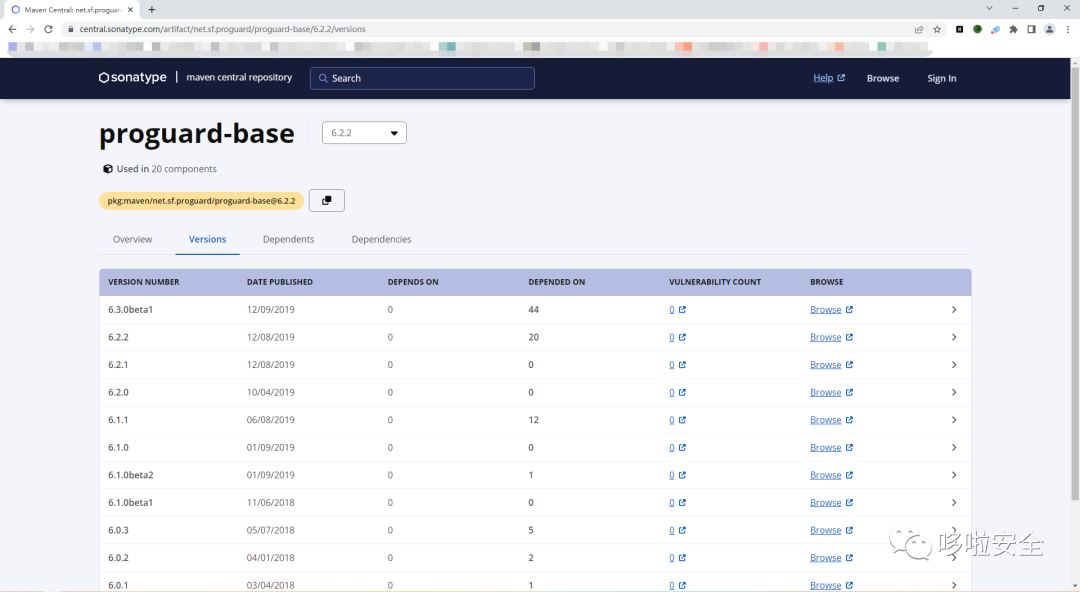1080x592 pixels.
Task: Click version number 6.0.2 cell
Action: [118, 558]
